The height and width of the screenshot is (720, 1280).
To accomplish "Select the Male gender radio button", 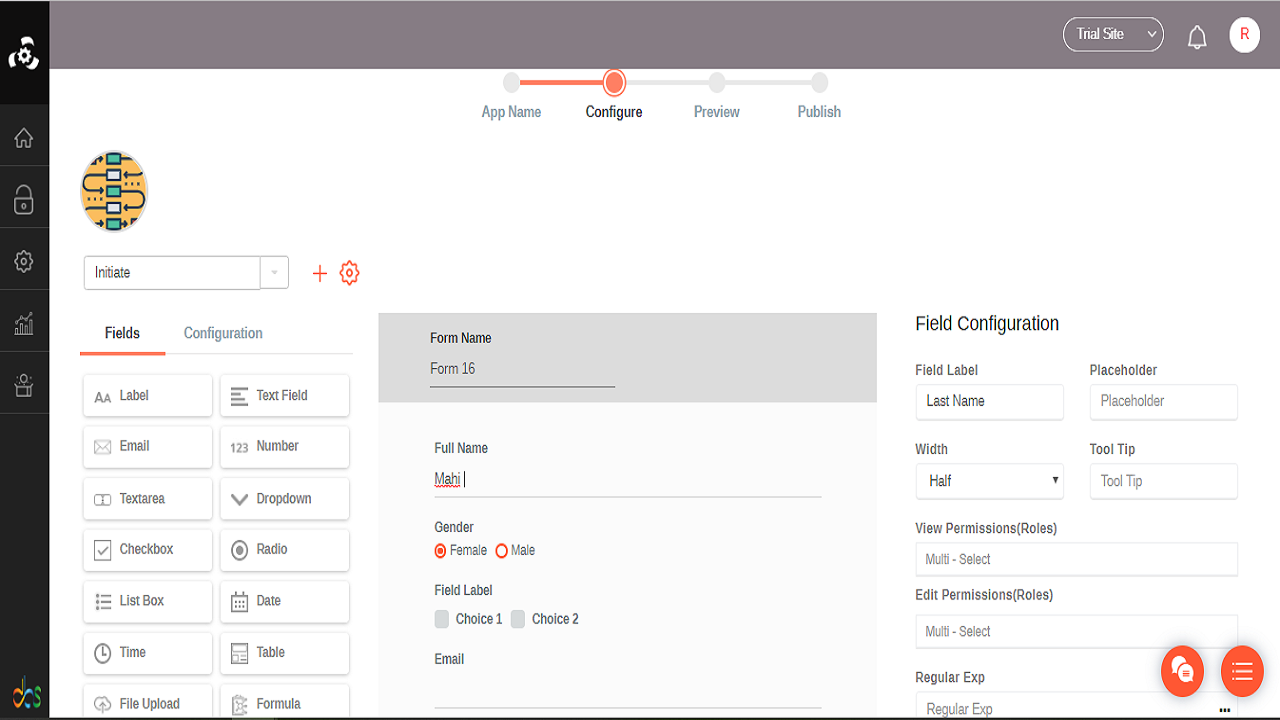I will click(501, 550).
